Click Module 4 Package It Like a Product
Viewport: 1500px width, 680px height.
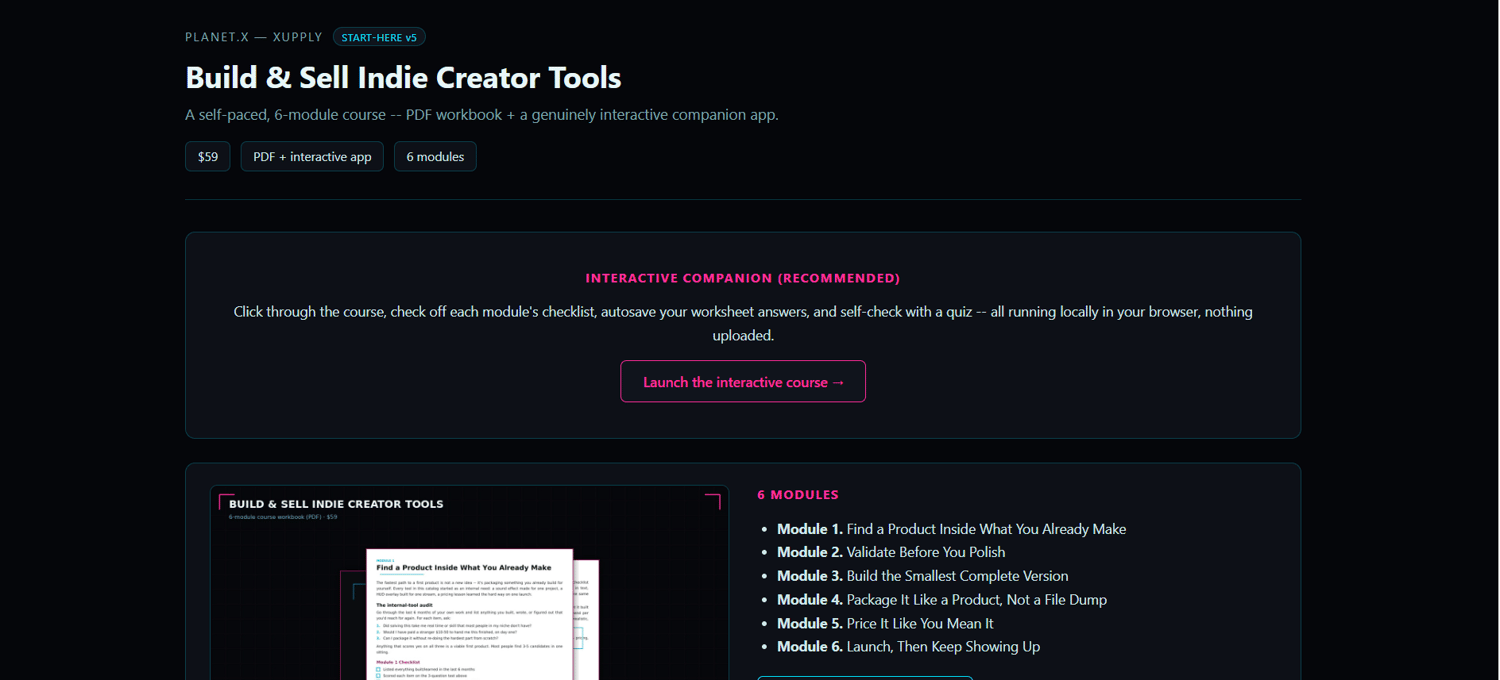pos(942,600)
